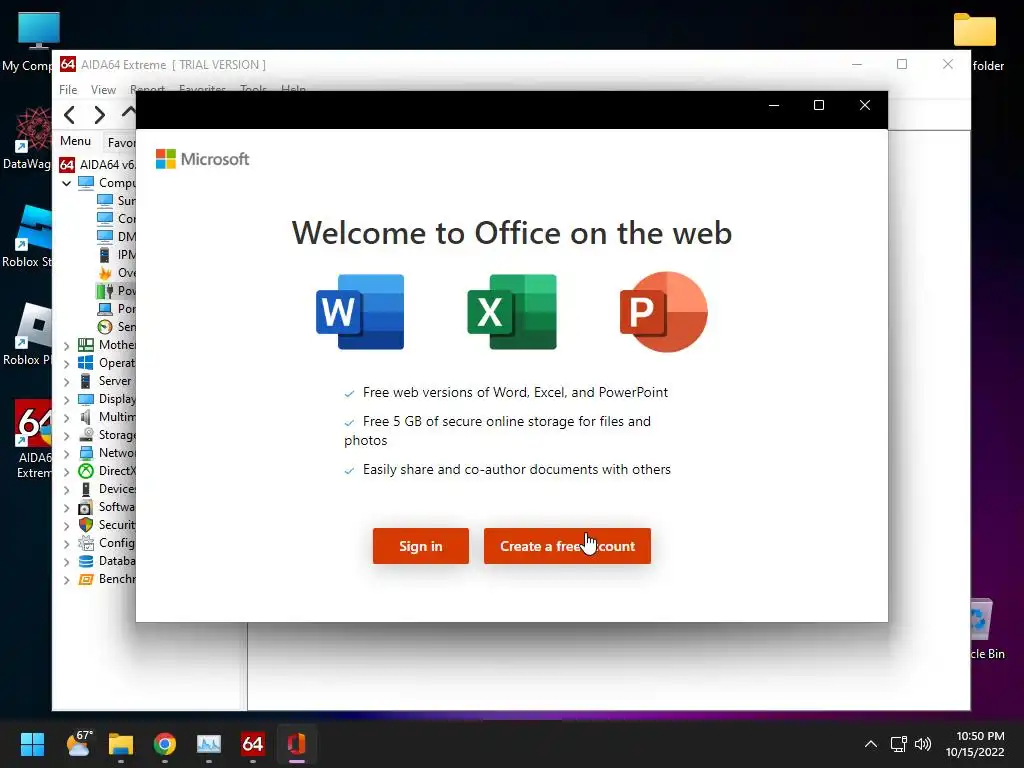Viewport: 1024px width, 768px height.
Task: Go back in AIDA64 toolbar
Action: (x=70, y=115)
